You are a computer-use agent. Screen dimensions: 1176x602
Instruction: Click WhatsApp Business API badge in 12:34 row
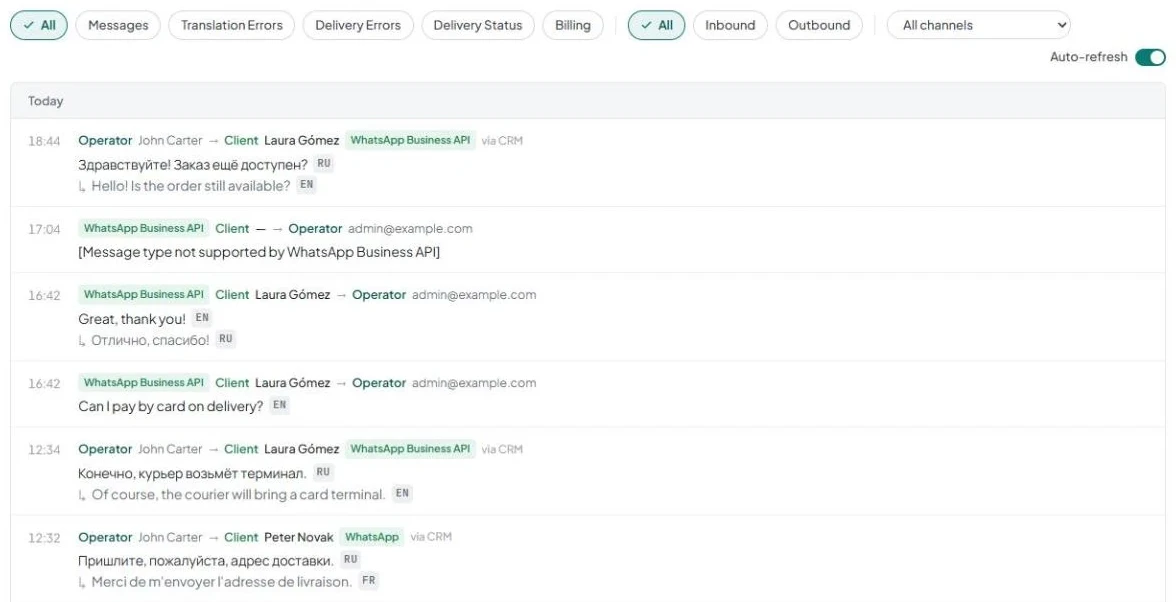click(410, 449)
